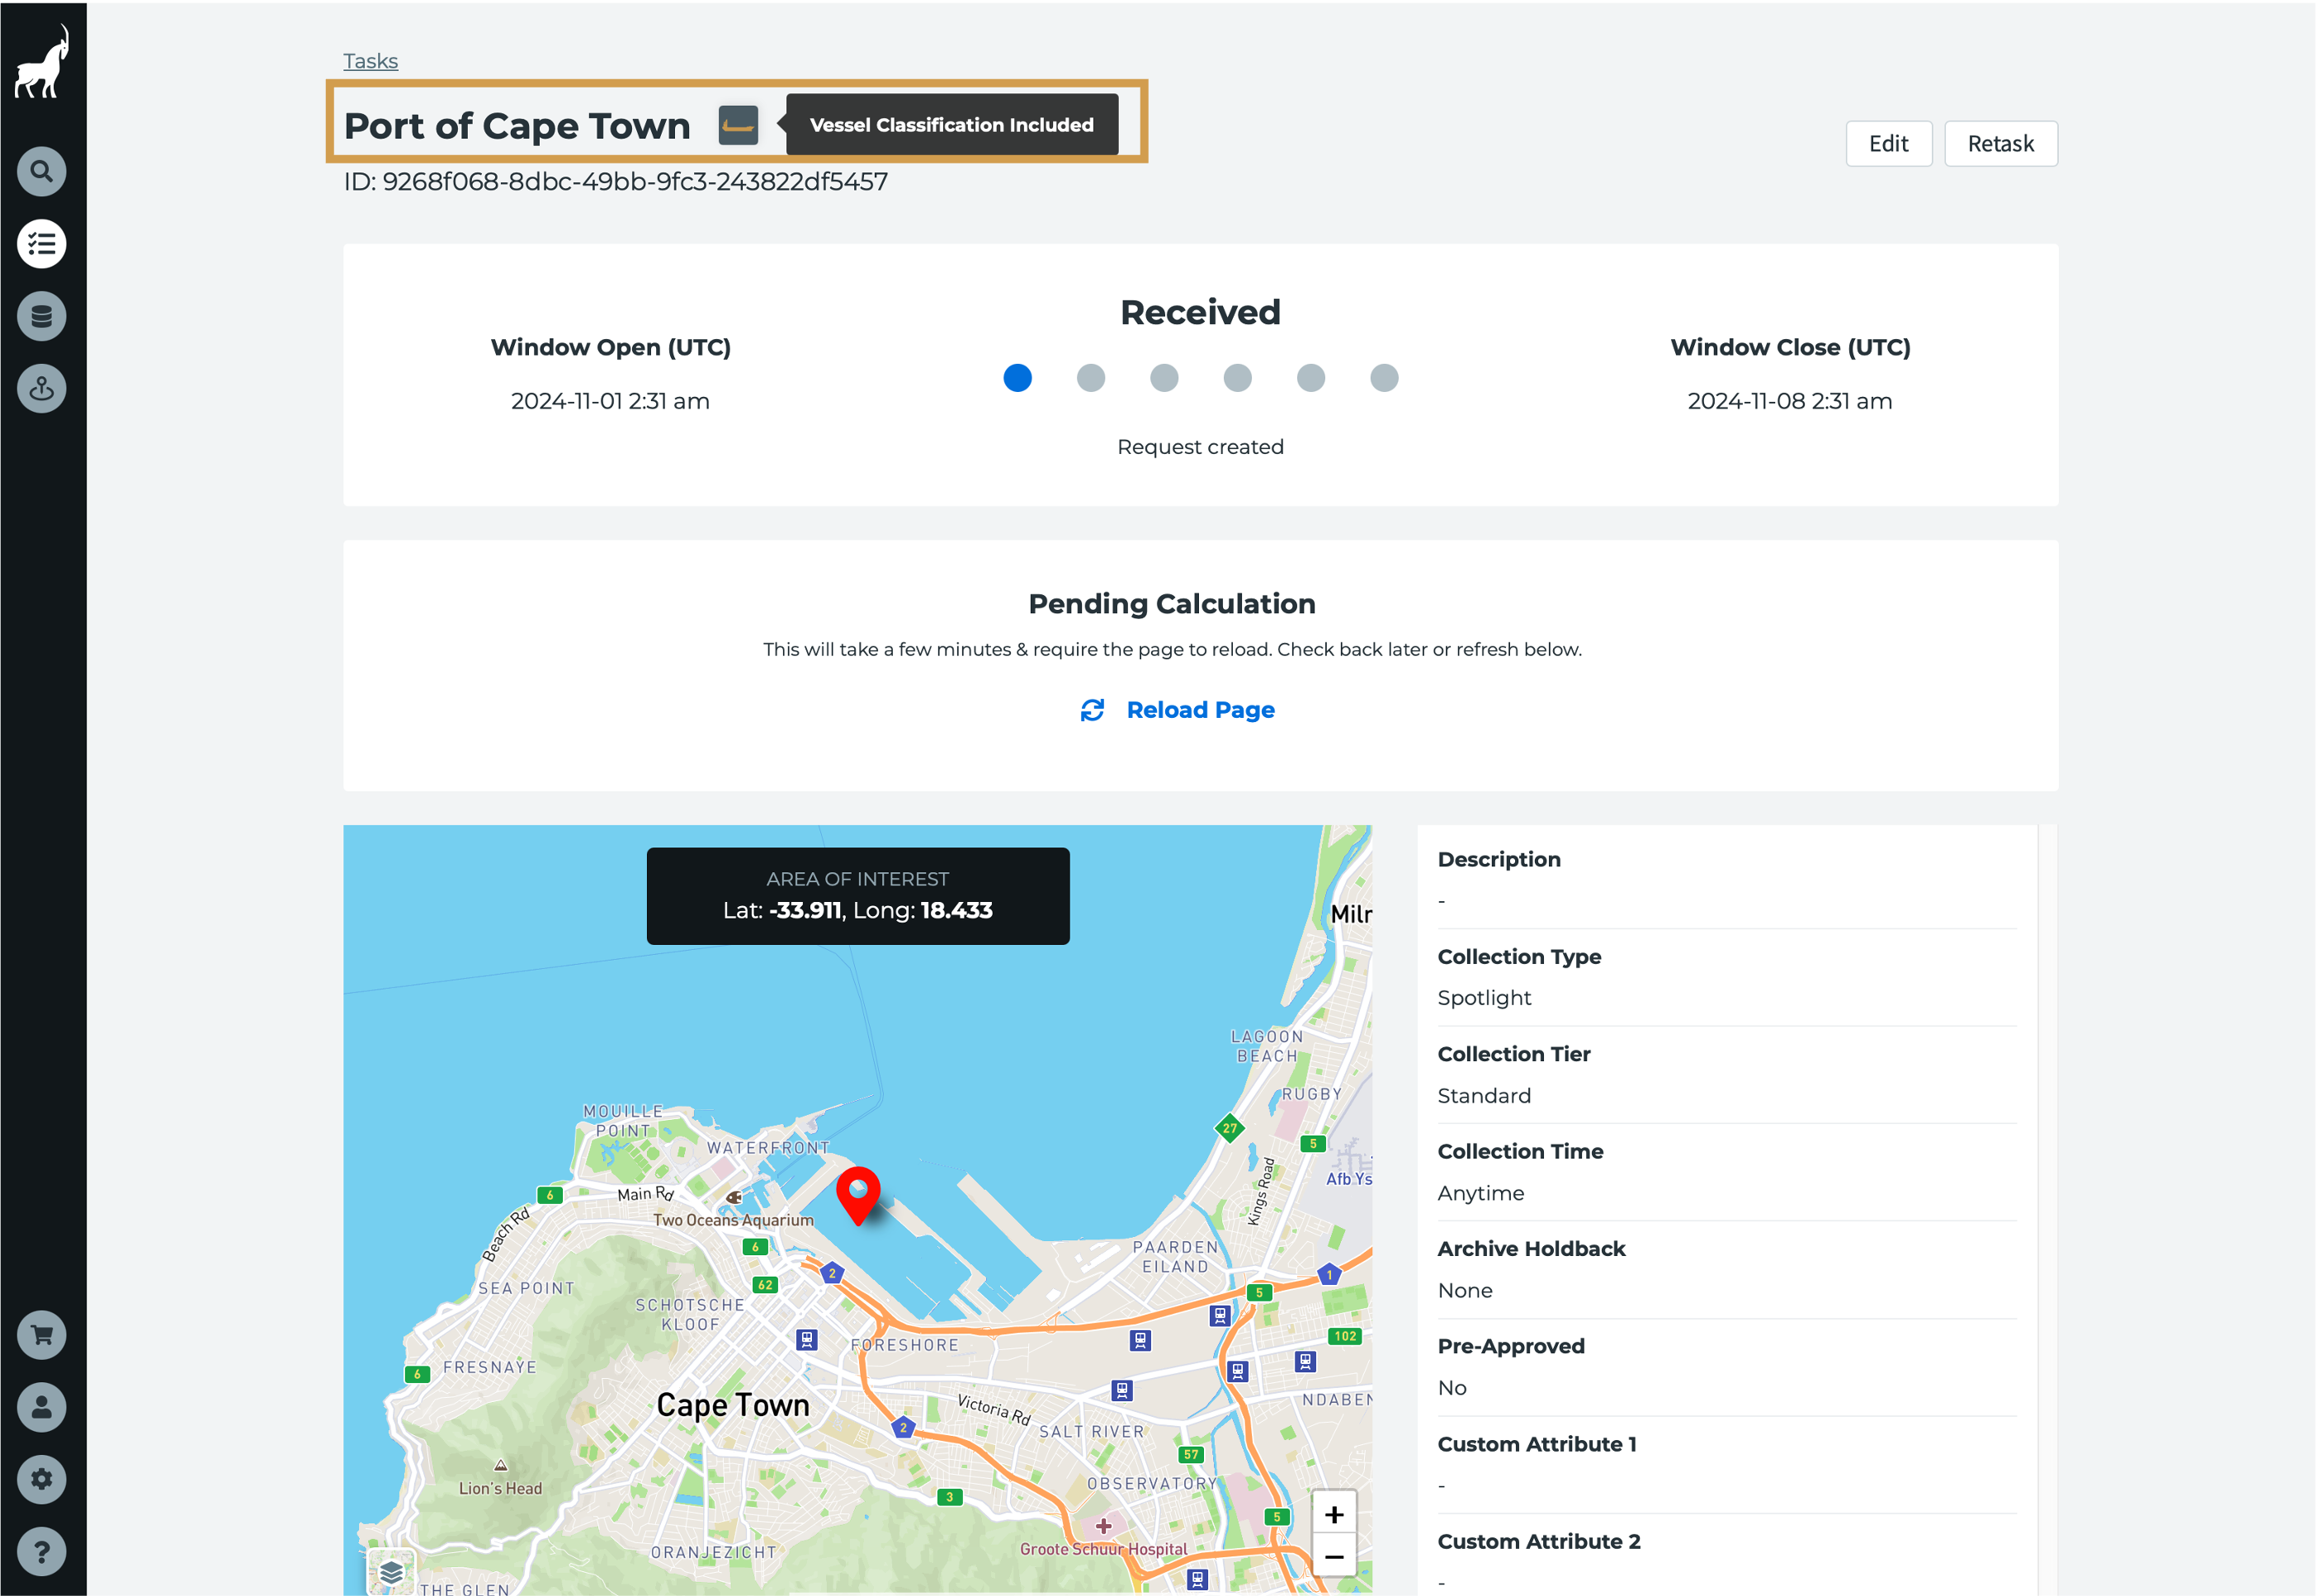Open the tasks list sidebar icon
2318x1596 pixels.
[41, 244]
